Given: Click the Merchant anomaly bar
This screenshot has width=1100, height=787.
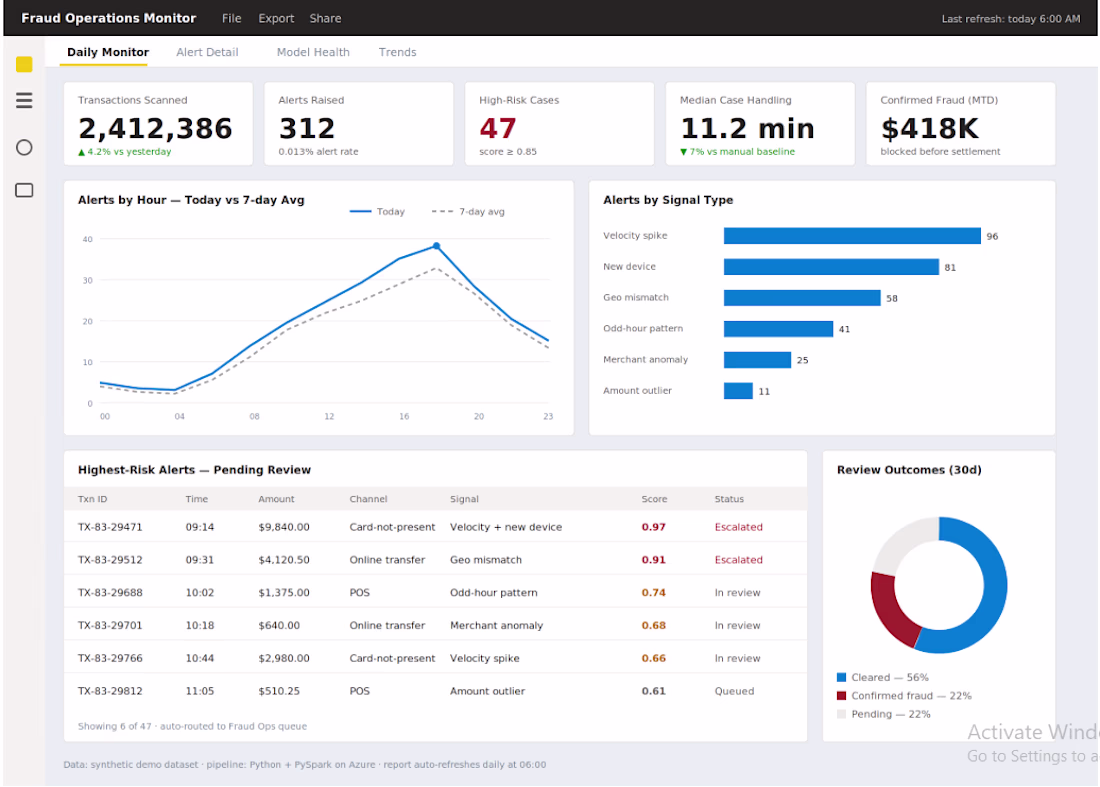Looking at the screenshot, I should [757, 360].
